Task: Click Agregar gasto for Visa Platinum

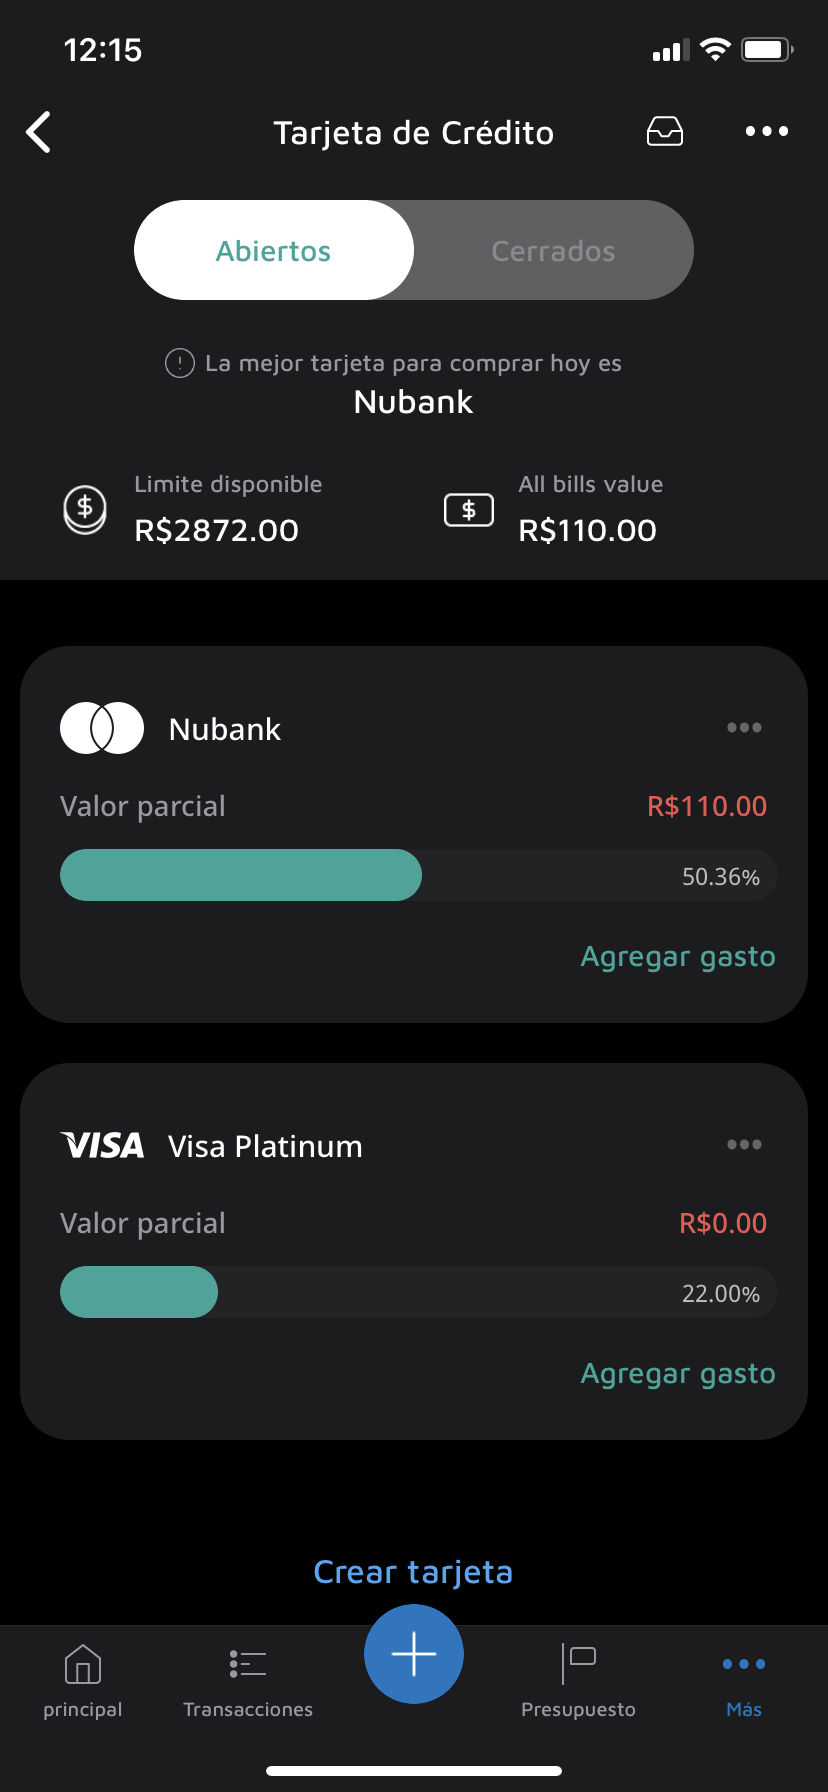Action: pos(678,1374)
